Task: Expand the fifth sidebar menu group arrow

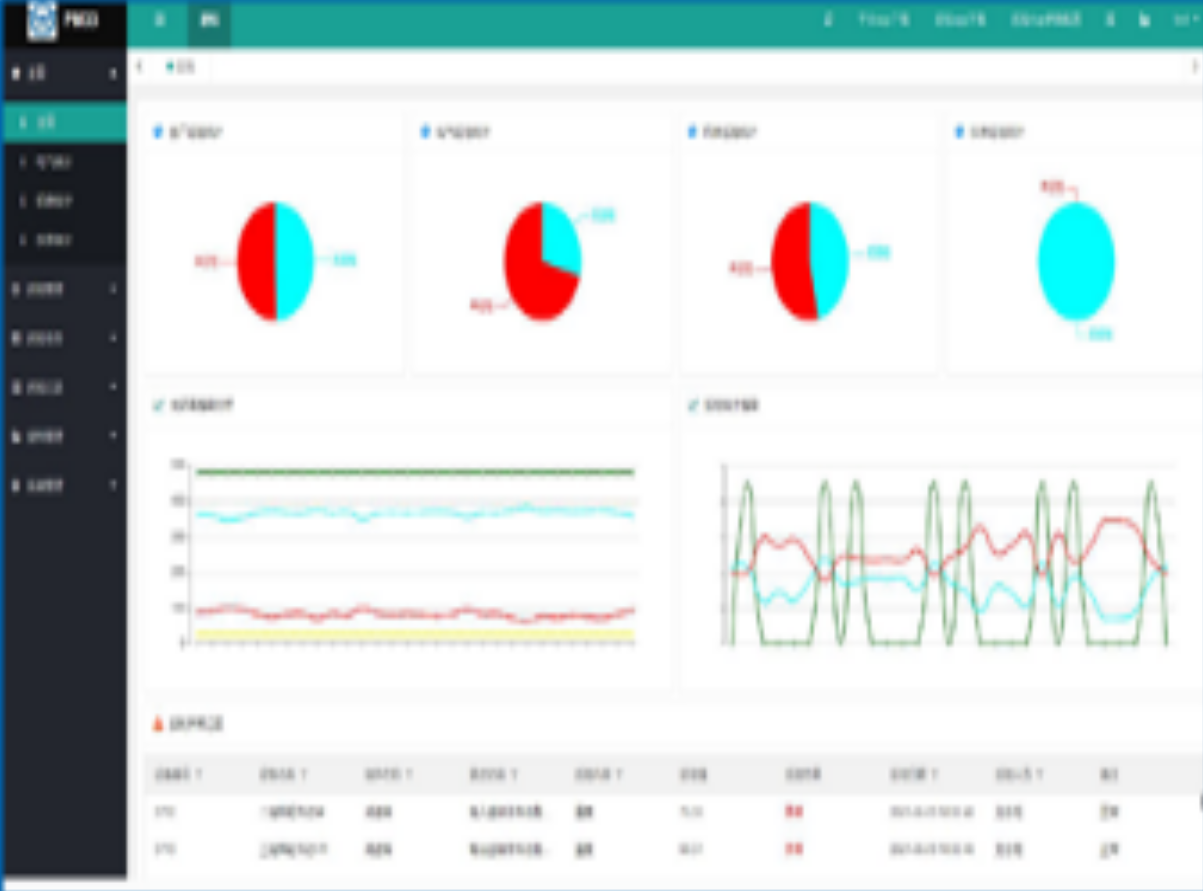Action: (x=113, y=436)
